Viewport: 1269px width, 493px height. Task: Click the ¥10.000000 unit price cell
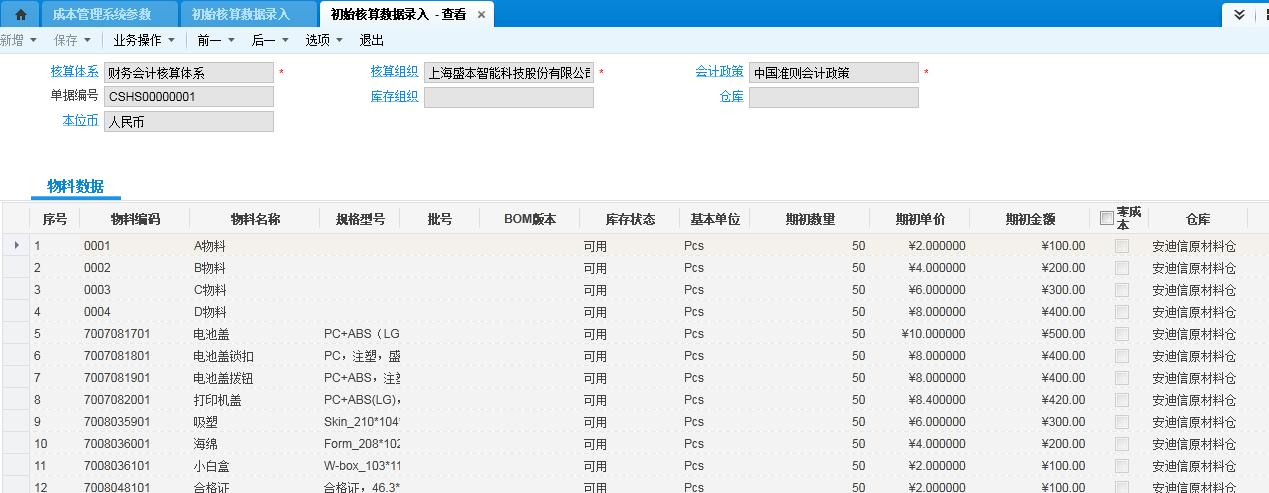[934, 334]
